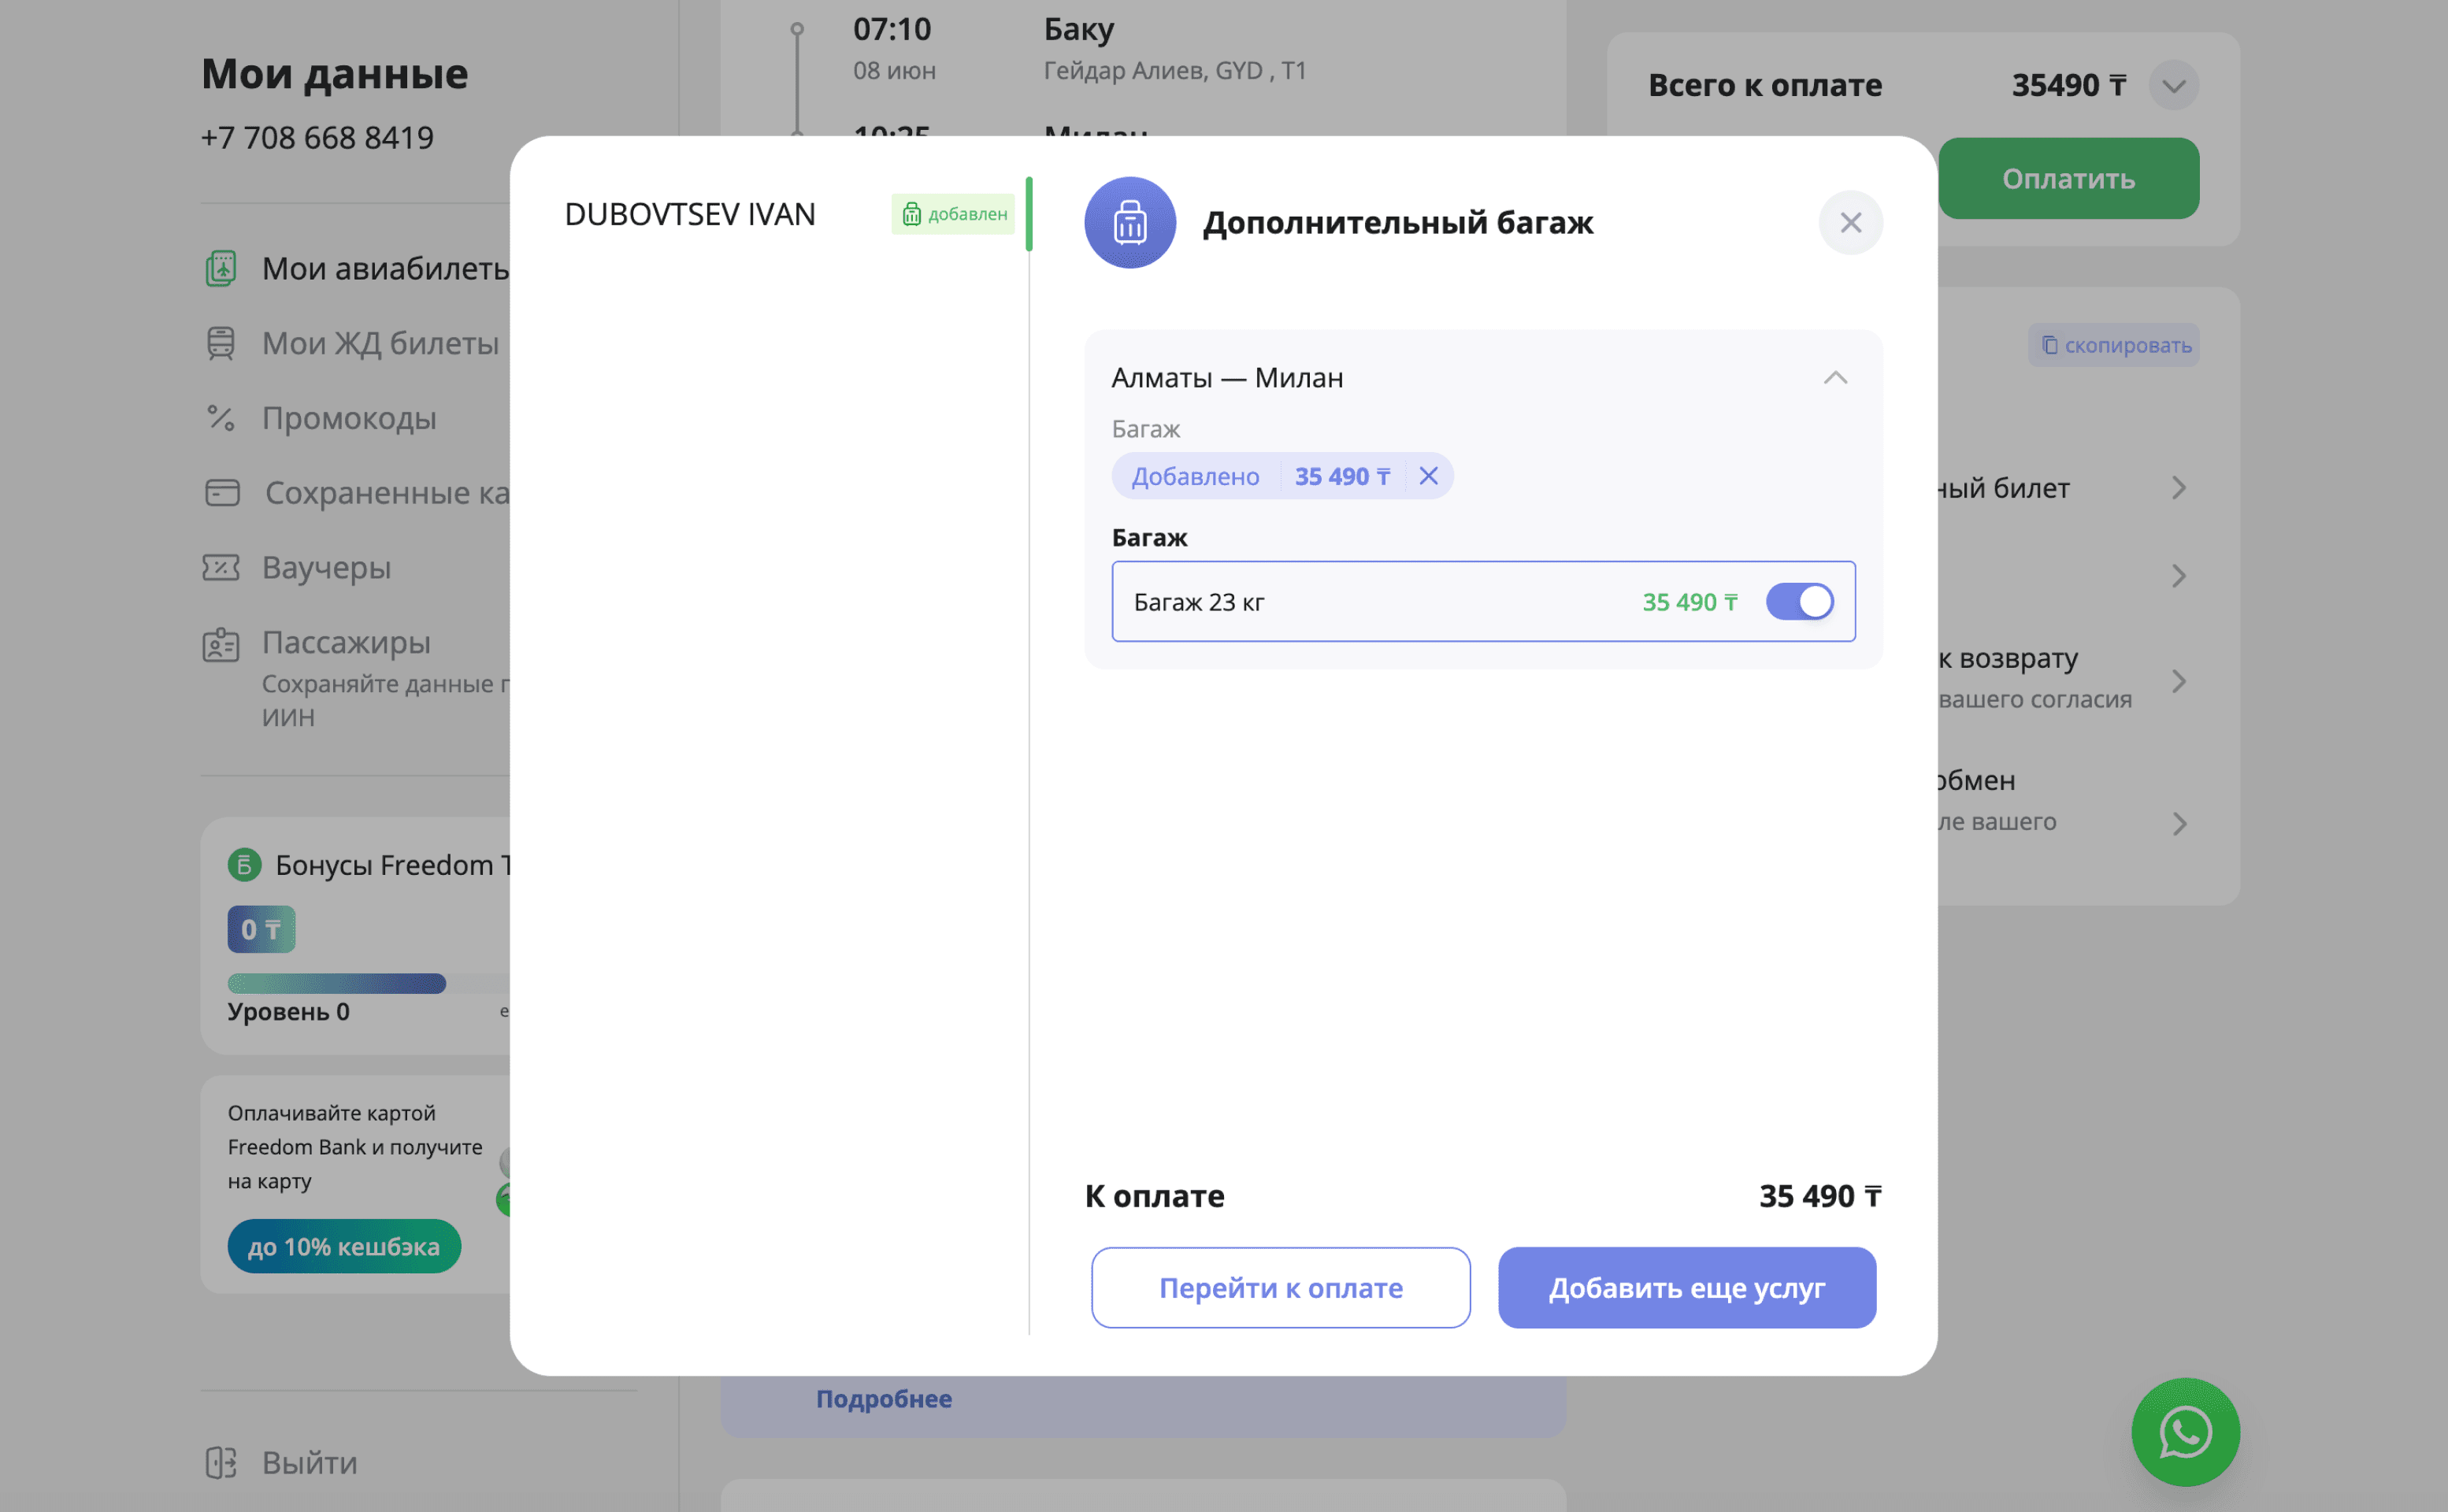
Task: Click the Мои авиабилеты ticket icon
Action: coord(221,268)
